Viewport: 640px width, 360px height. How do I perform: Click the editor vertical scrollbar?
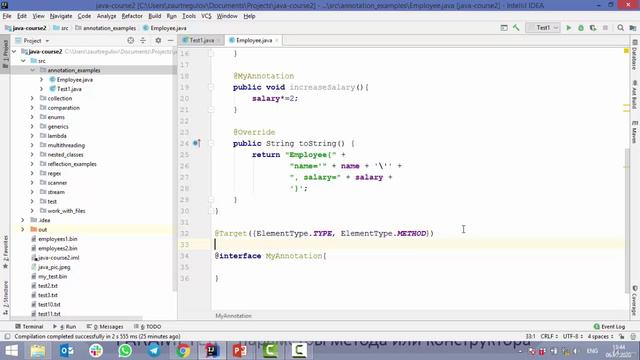pos(627,220)
